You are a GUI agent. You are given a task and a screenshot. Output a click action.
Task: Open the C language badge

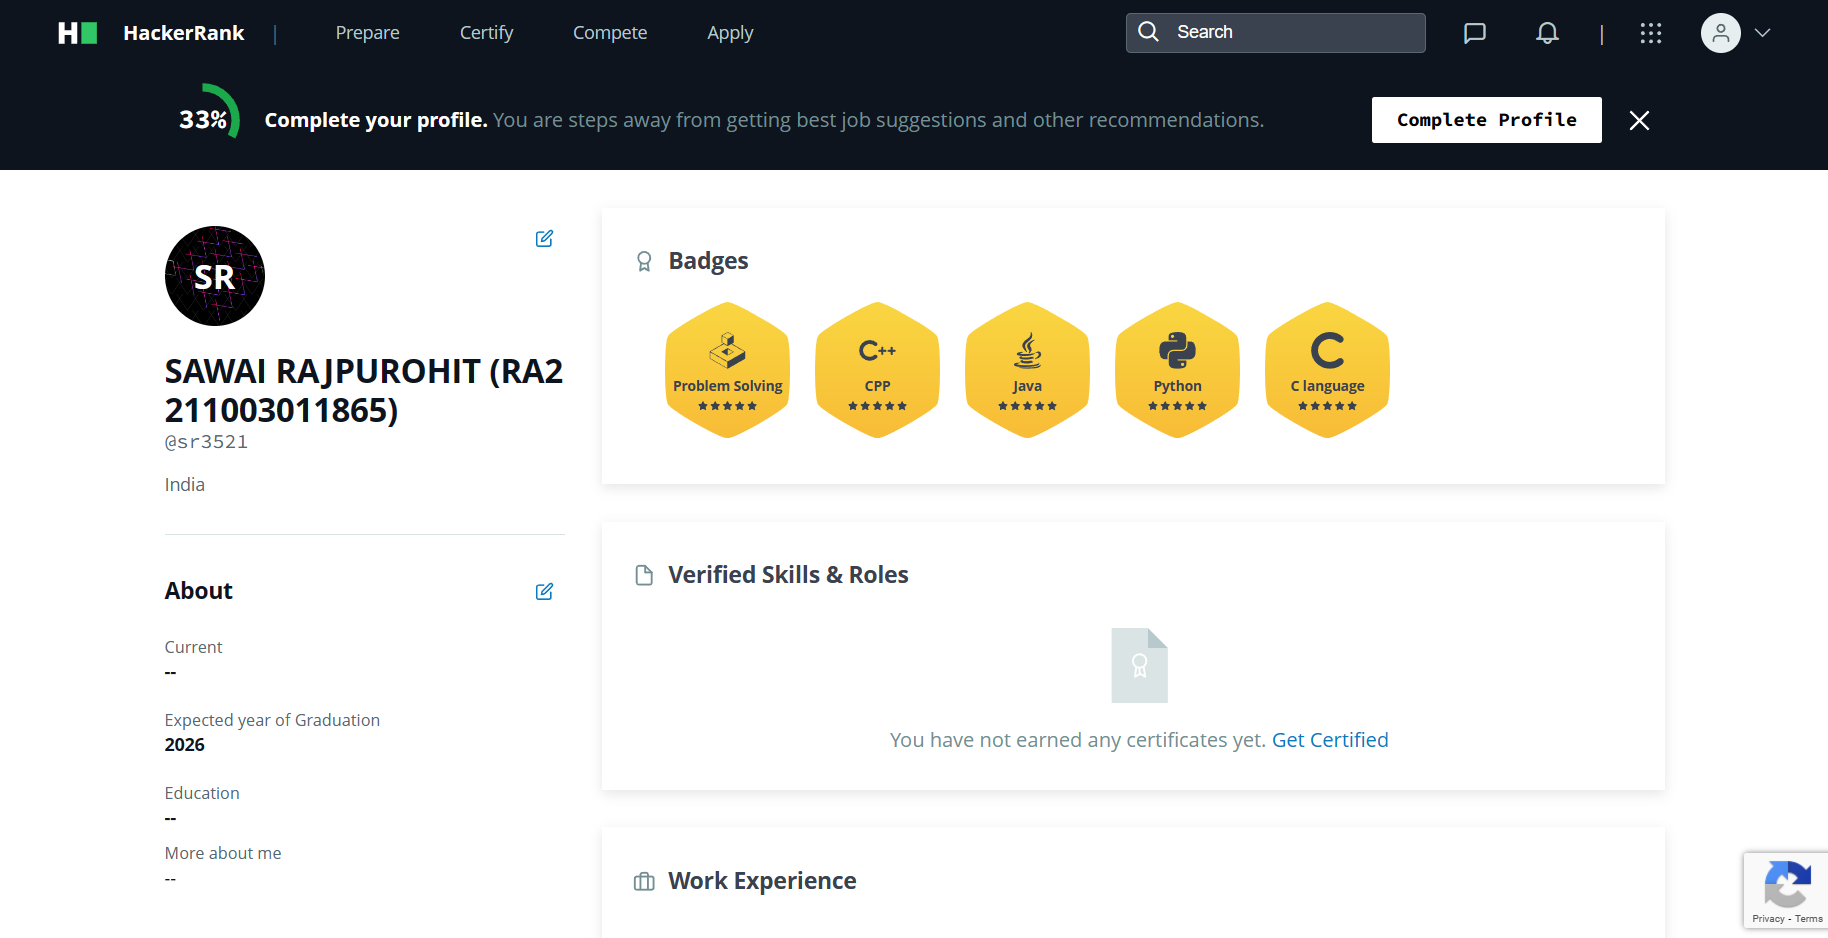1327,370
